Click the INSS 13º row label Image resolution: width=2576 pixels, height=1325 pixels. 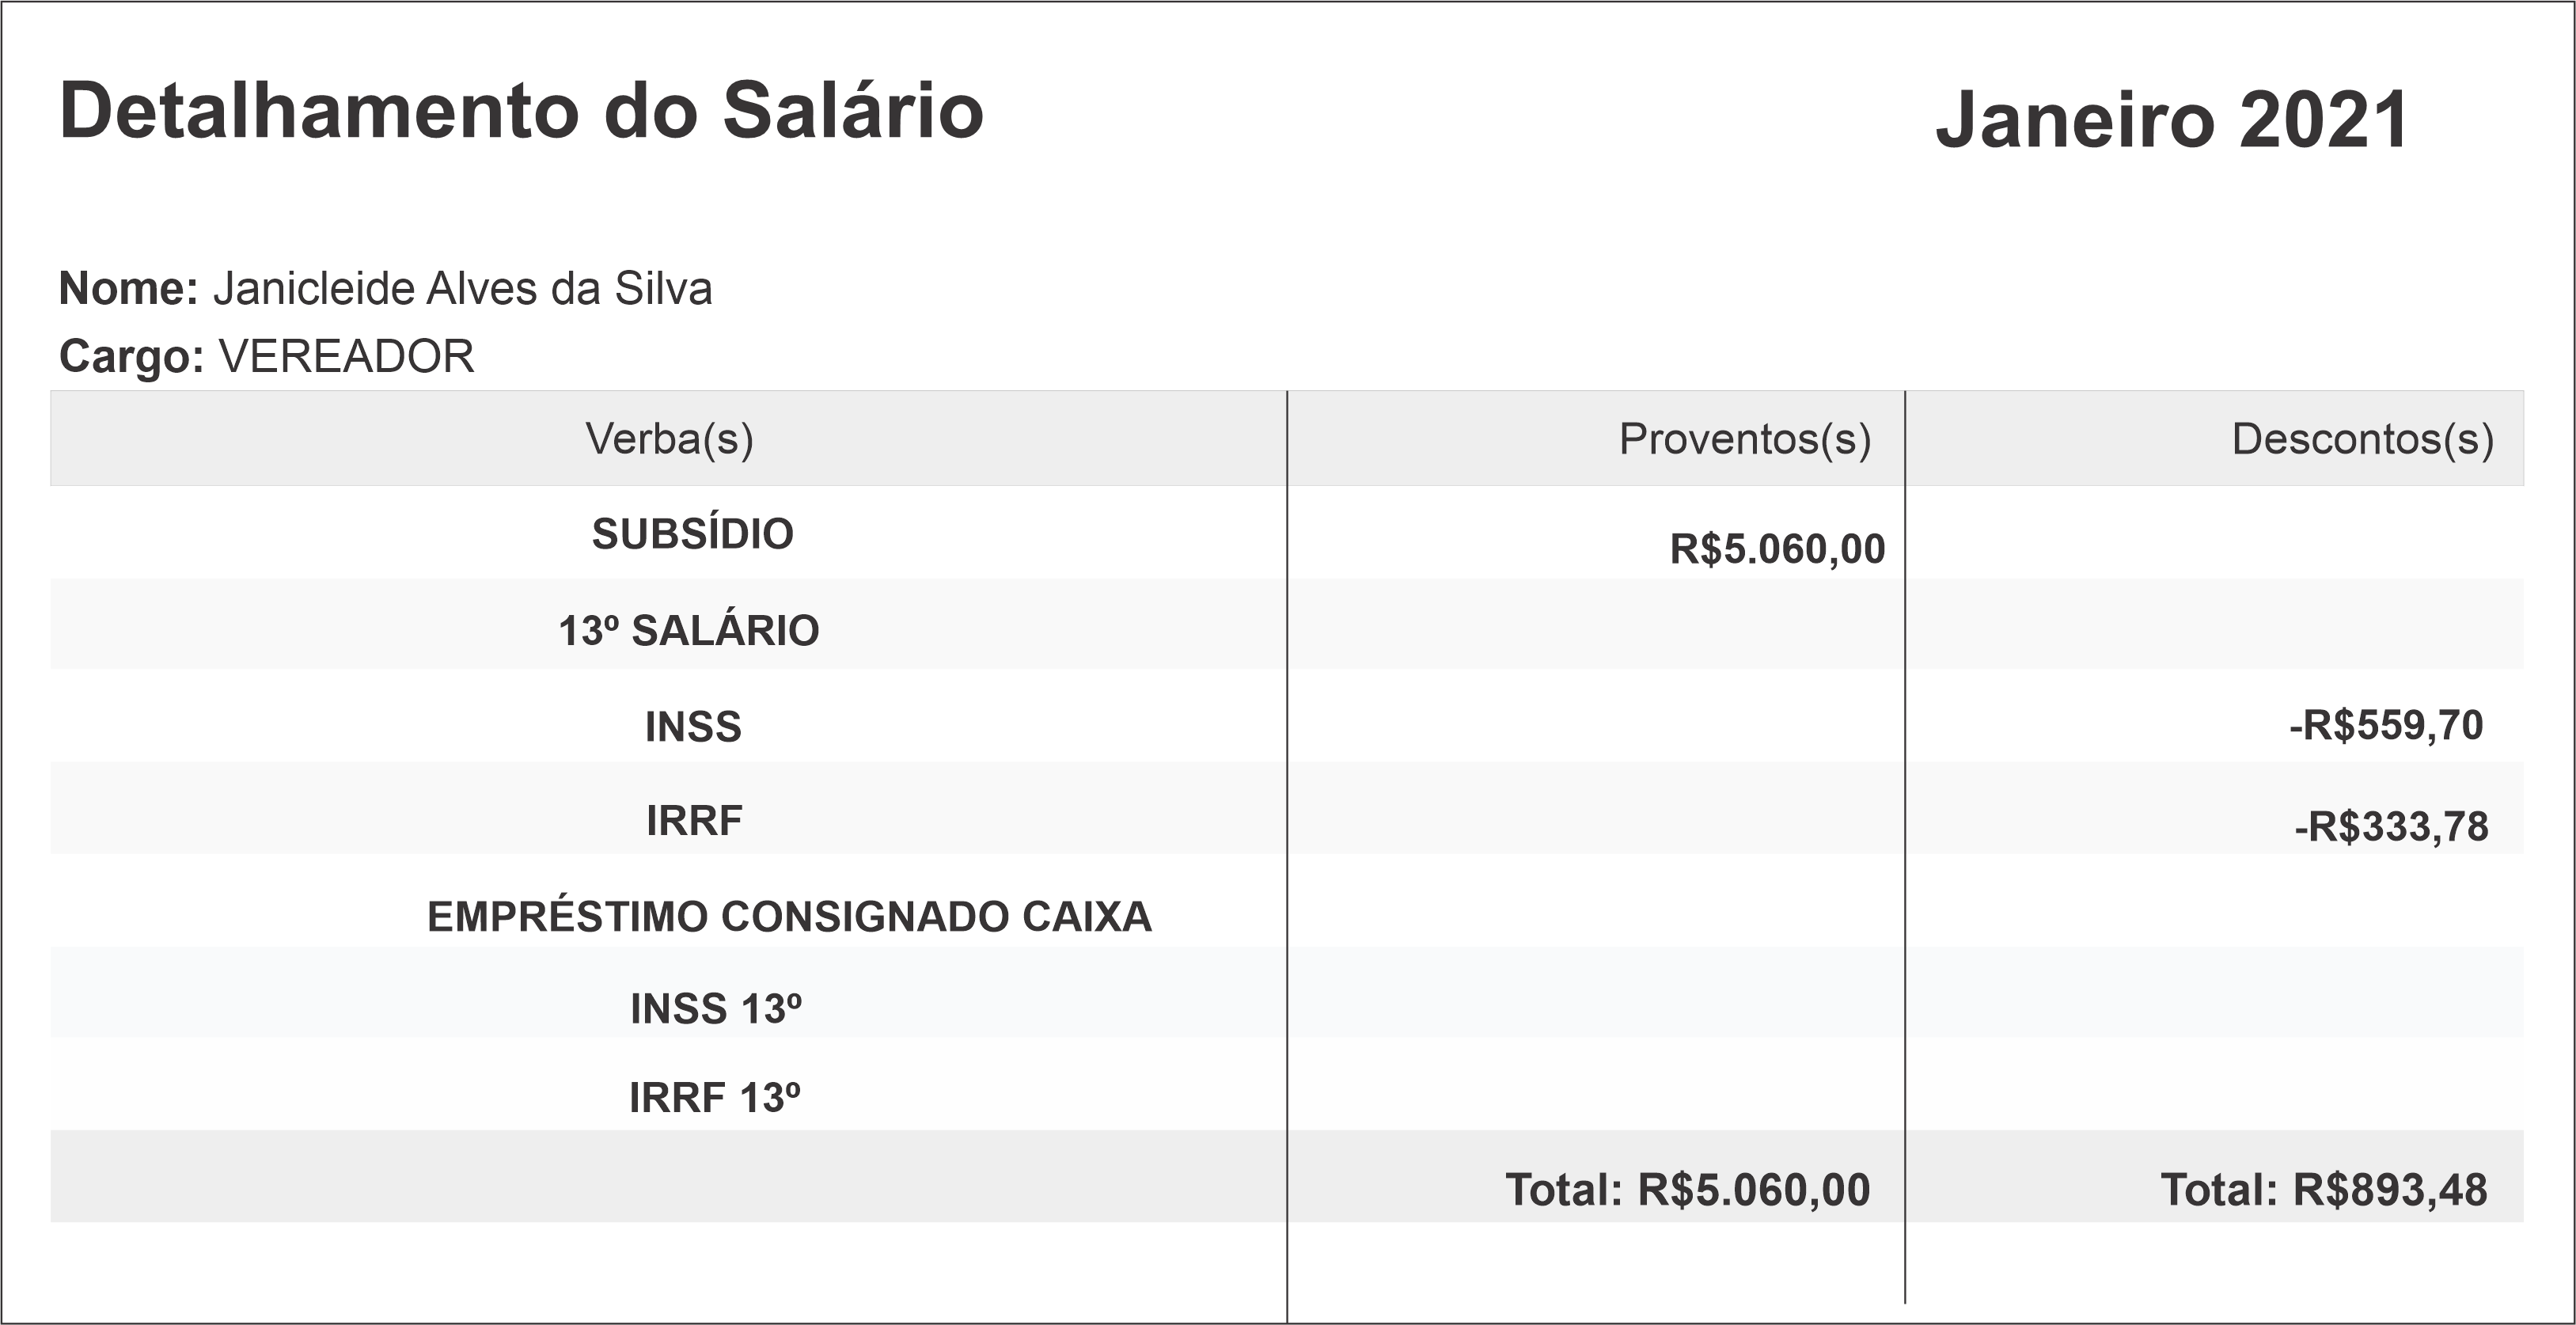click(x=715, y=1009)
